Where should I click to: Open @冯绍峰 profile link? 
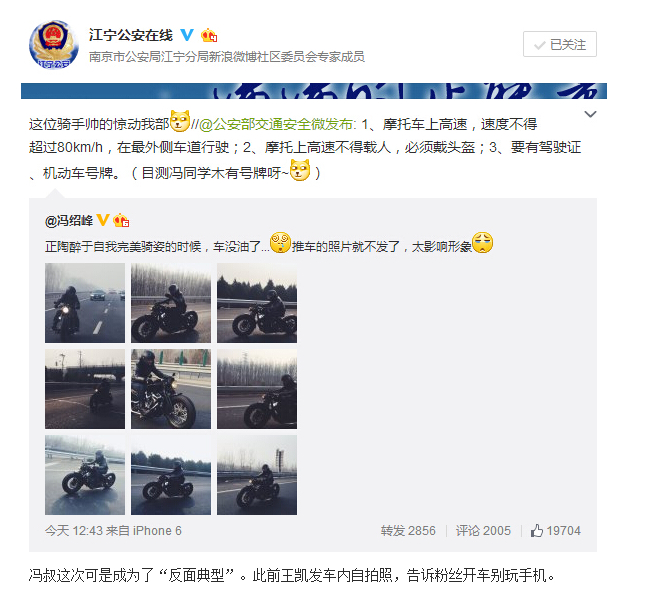pyautogui.click(x=69, y=221)
